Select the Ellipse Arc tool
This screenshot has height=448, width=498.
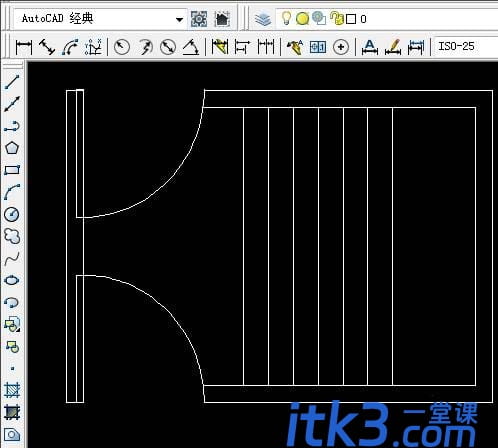coord(12,302)
